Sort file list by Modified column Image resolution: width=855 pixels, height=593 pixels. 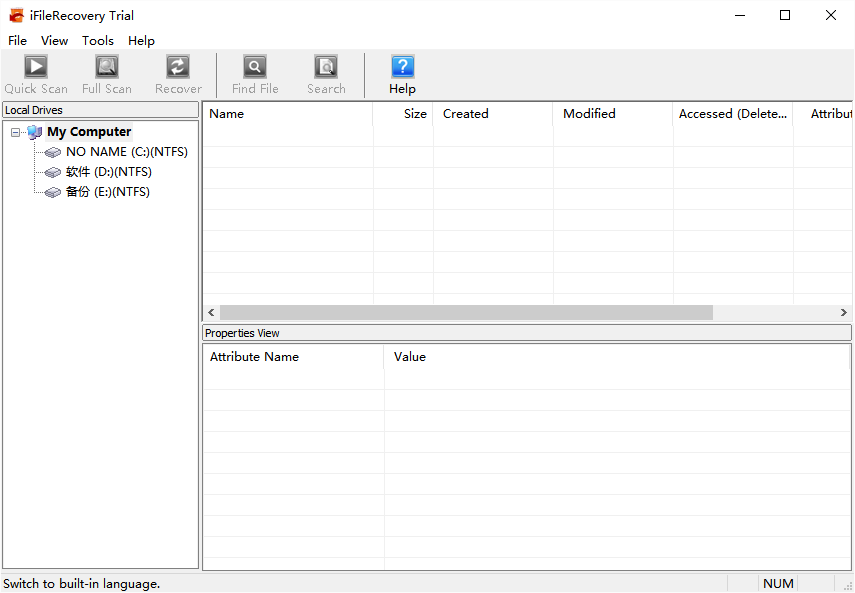(613, 114)
